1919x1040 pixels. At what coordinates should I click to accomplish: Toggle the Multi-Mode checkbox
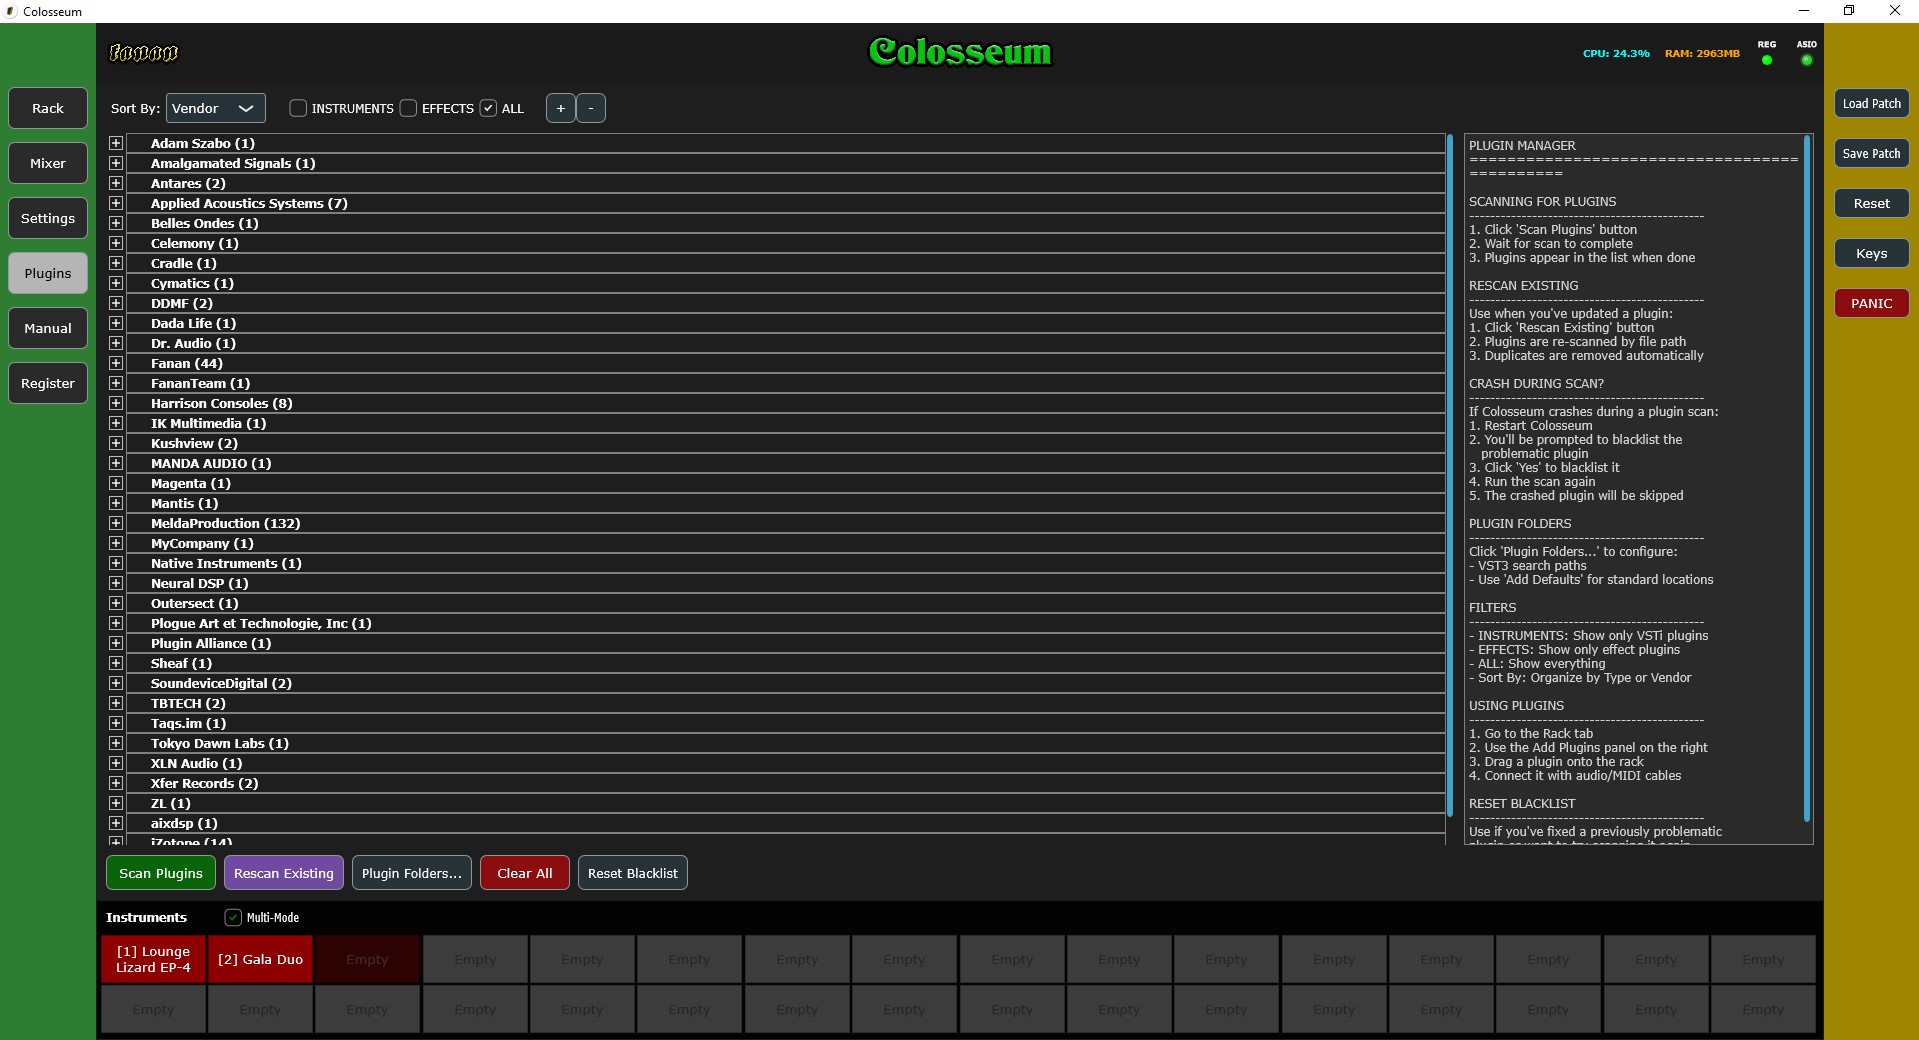[x=233, y=917]
